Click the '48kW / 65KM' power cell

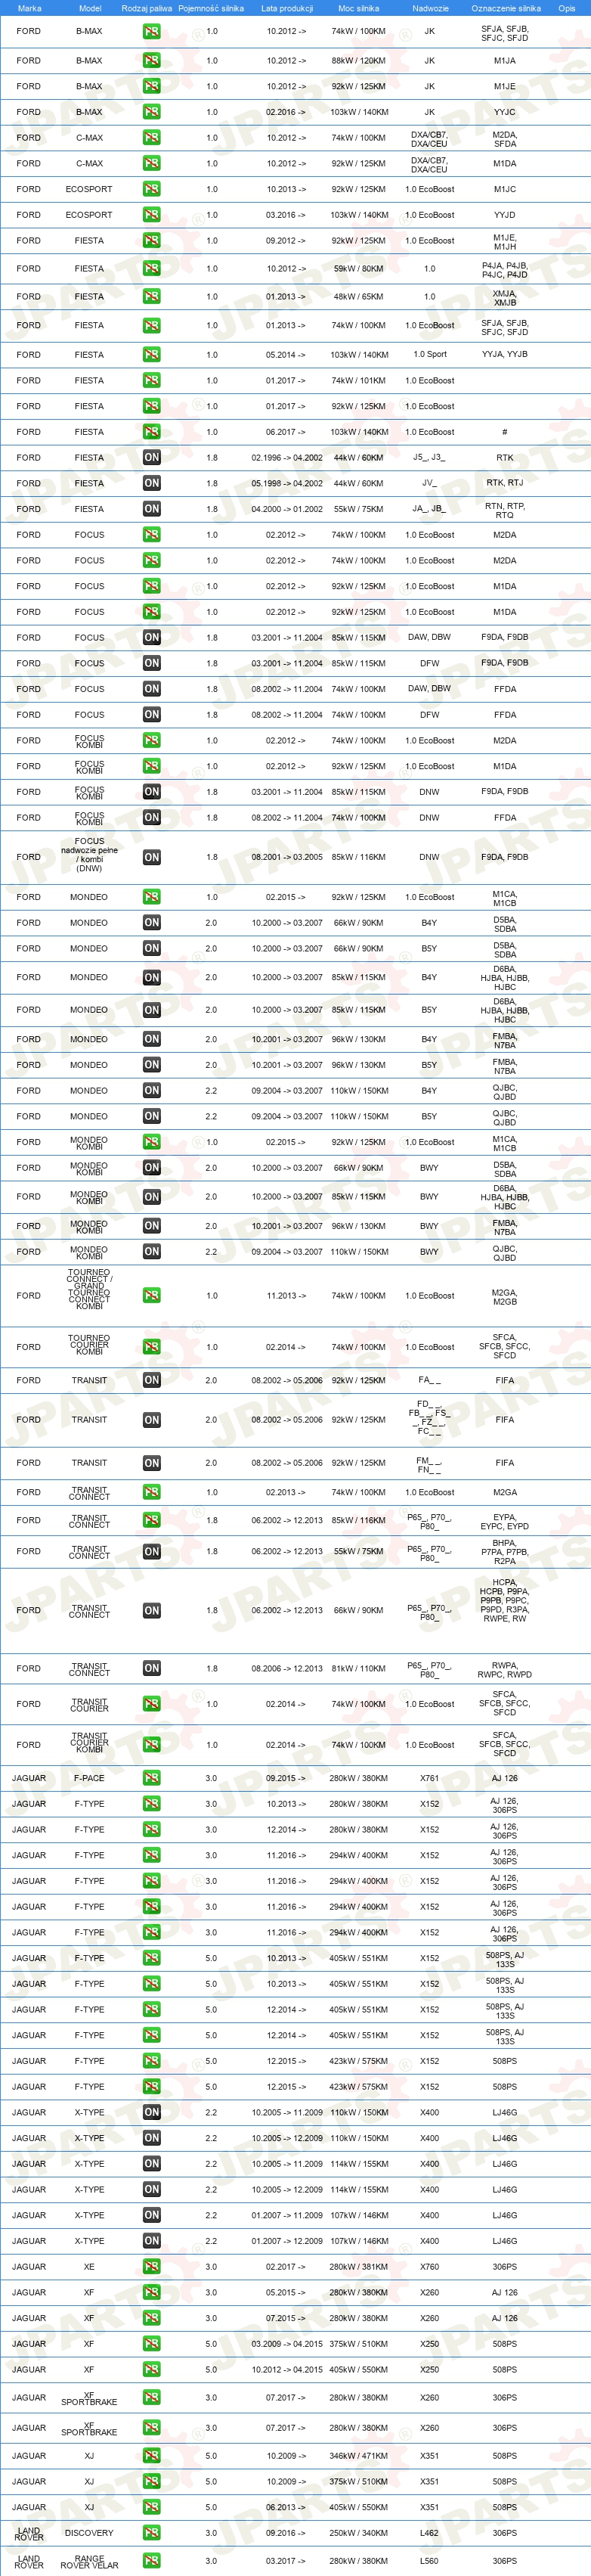coord(358,297)
